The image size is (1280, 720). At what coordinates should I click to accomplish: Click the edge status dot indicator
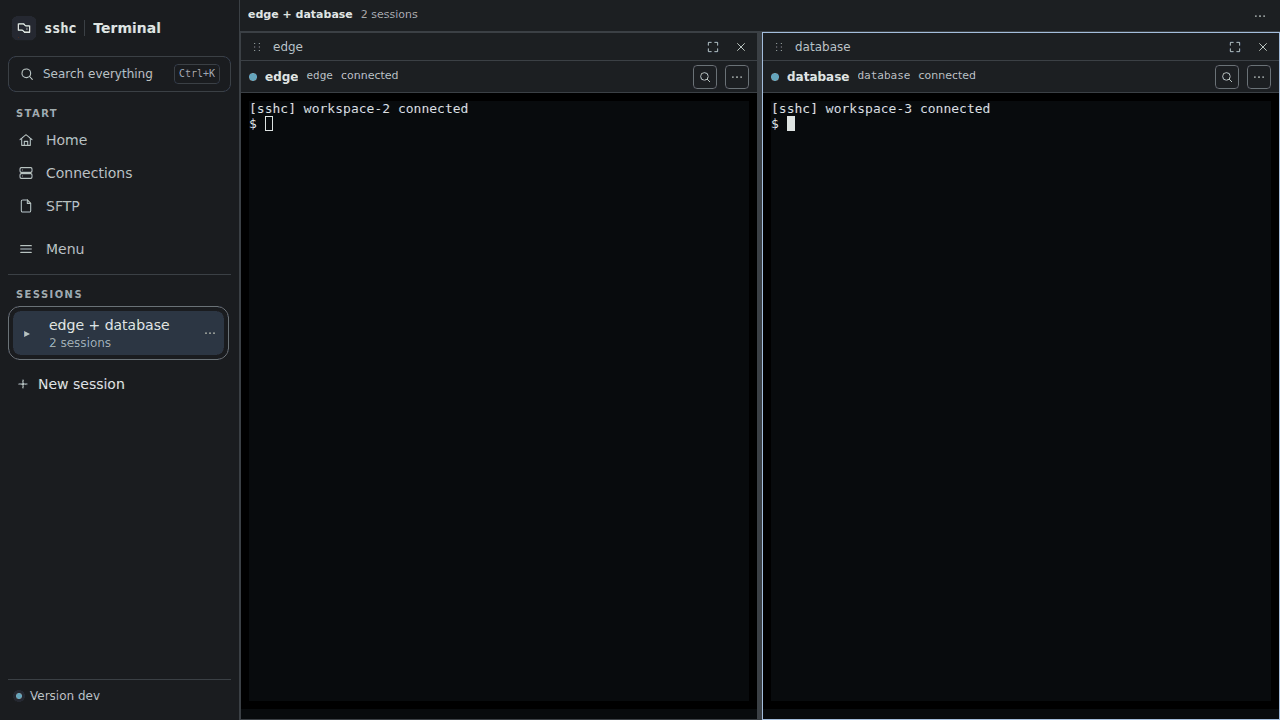coord(253,77)
